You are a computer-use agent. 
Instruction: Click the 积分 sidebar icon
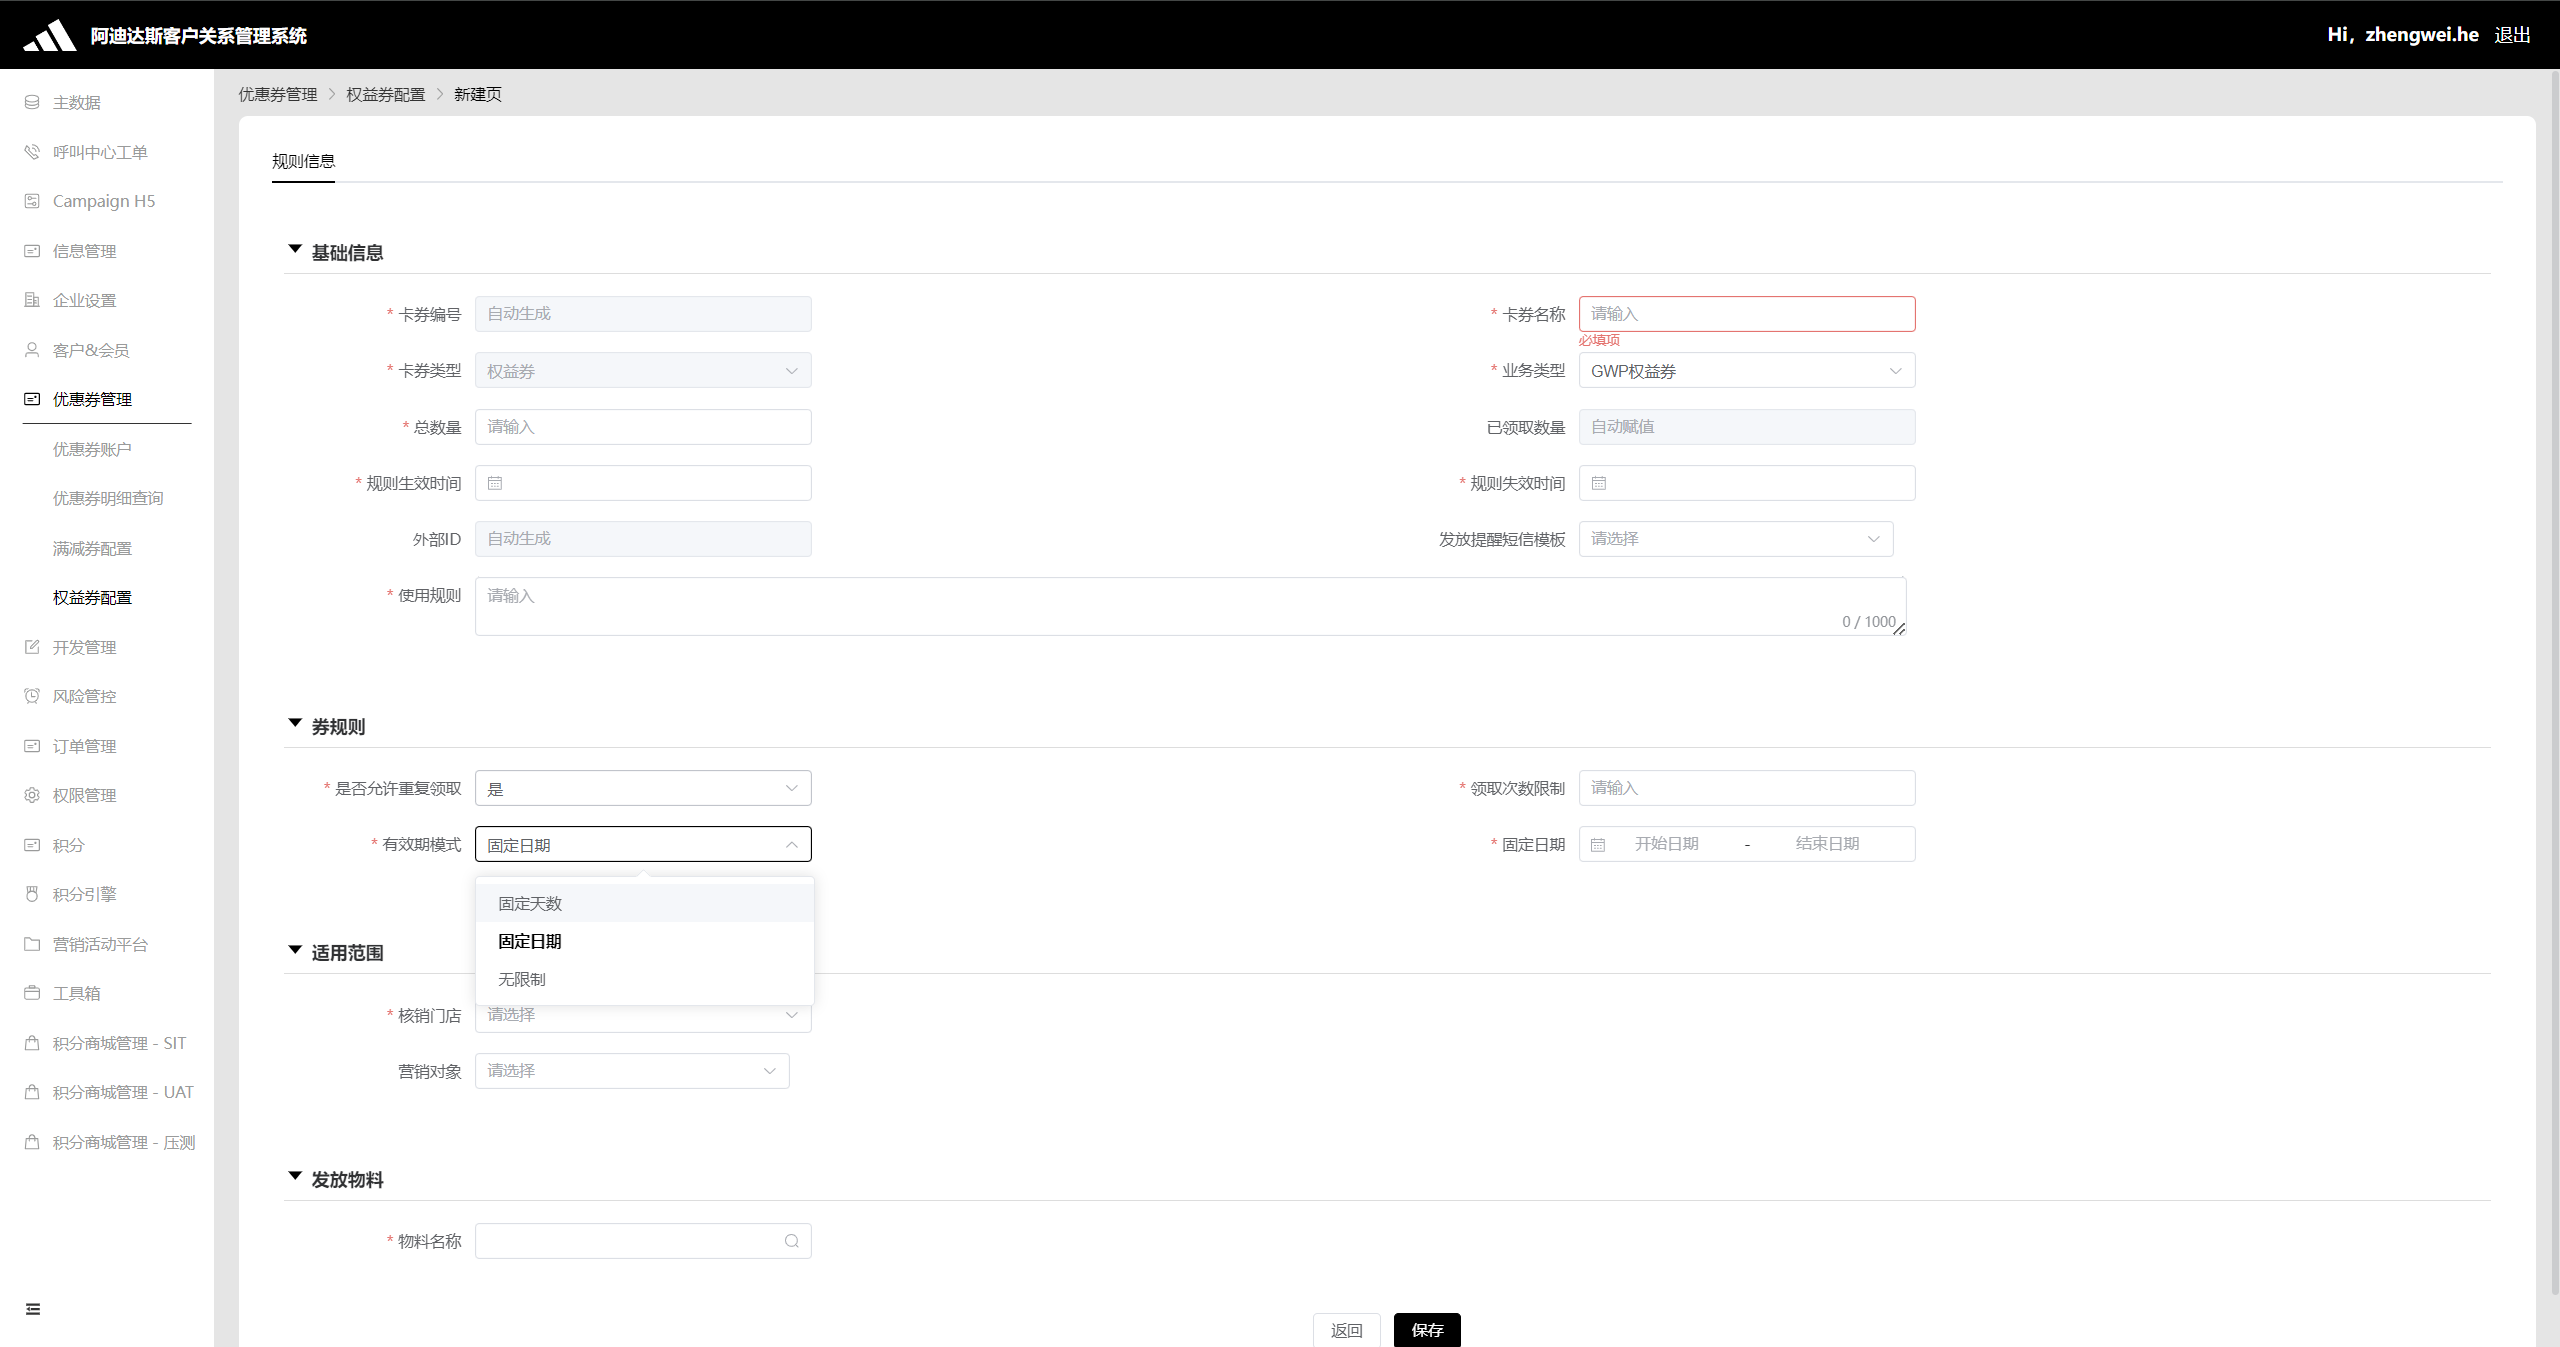point(32,845)
